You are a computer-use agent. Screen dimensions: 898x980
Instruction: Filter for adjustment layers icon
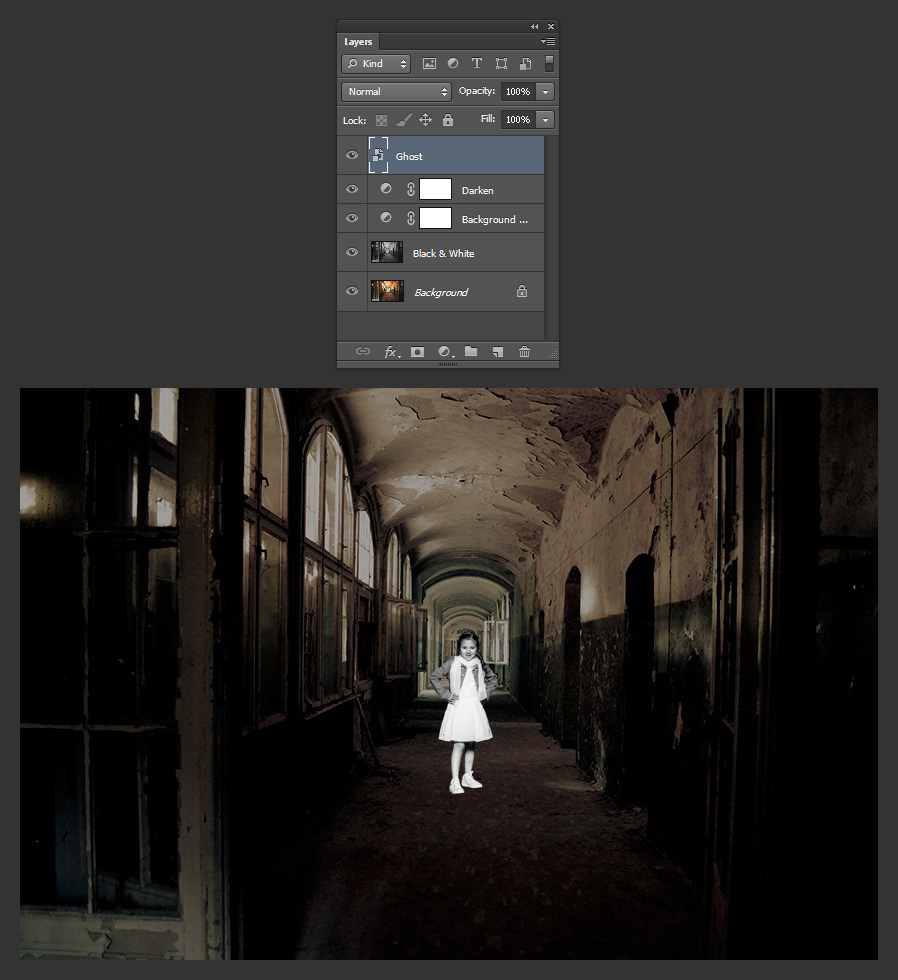pos(453,63)
